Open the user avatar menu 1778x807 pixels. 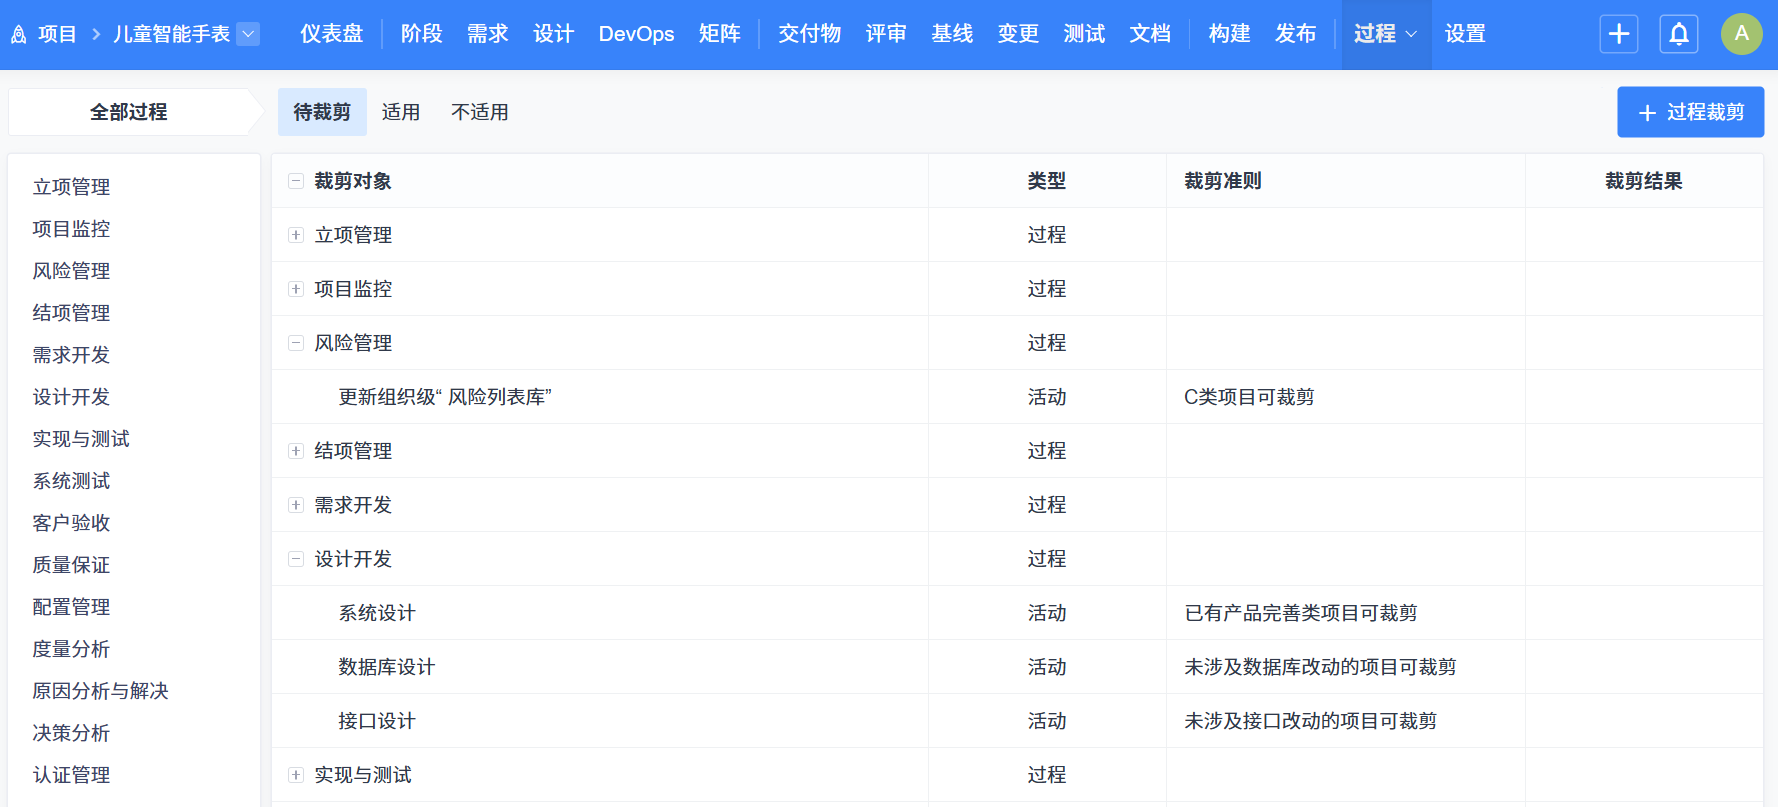point(1741,34)
